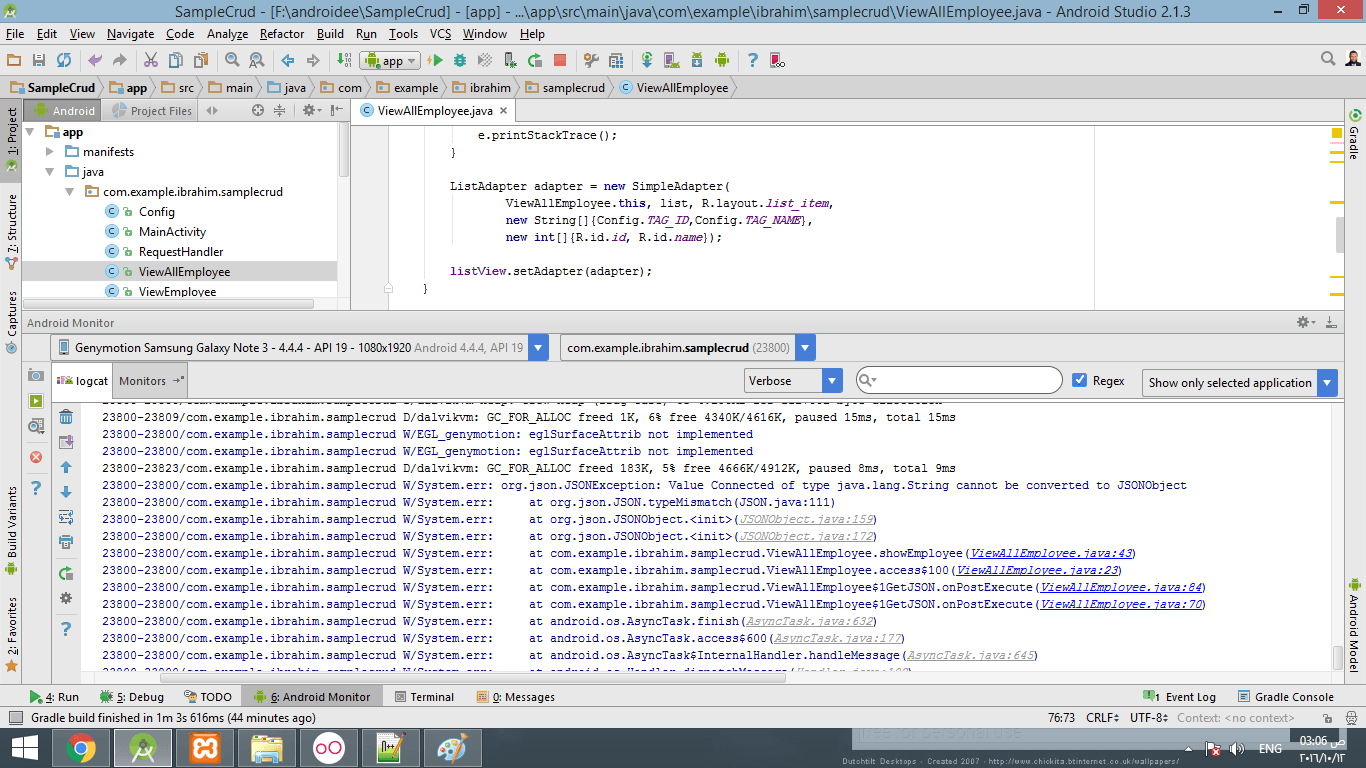This screenshot has height=768, width=1366.
Task: Click the screen record icon in Android Monitor
Action: coord(36,400)
